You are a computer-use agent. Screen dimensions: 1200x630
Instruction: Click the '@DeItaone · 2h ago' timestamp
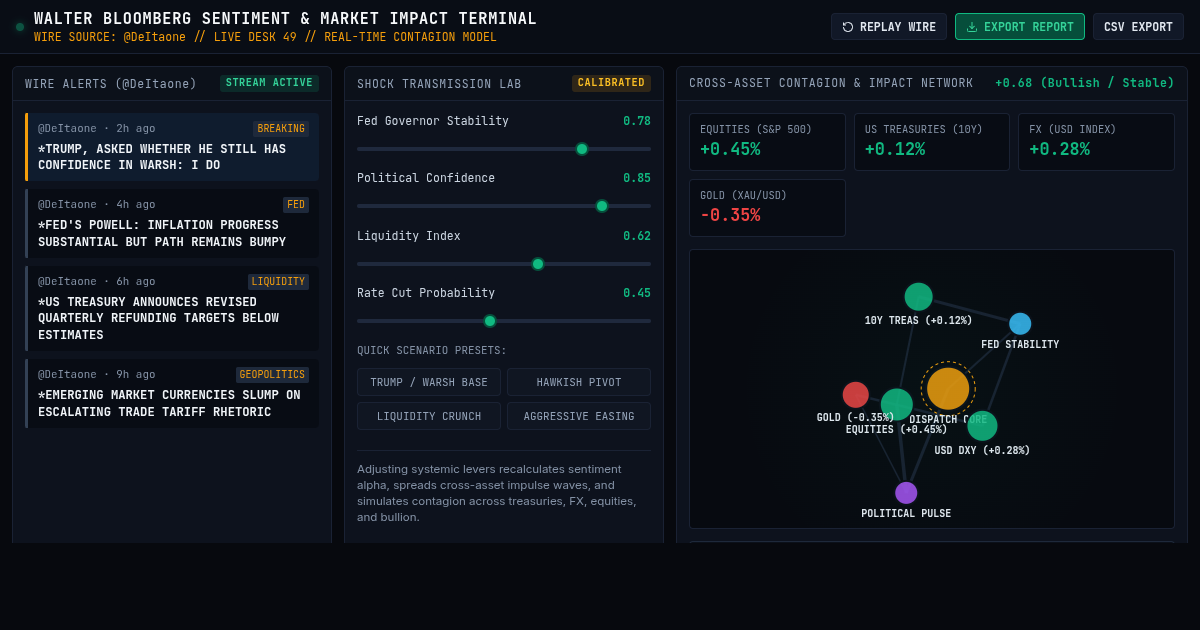pos(97,128)
